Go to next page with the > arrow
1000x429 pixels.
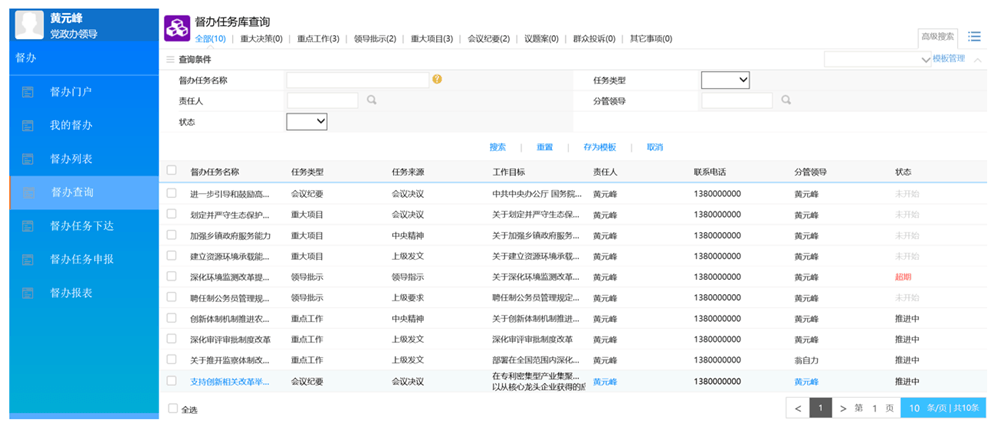pos(843,408)
